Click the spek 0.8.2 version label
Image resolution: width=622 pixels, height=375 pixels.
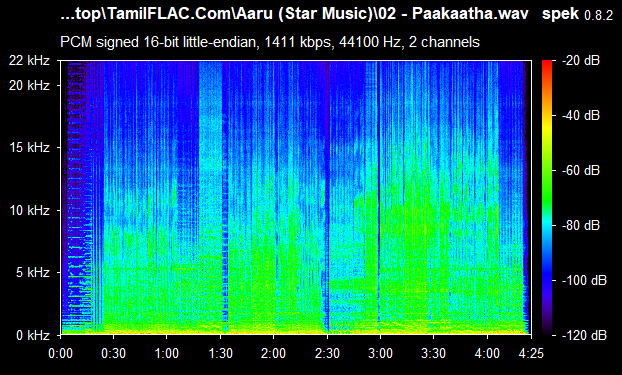point(577,14)
